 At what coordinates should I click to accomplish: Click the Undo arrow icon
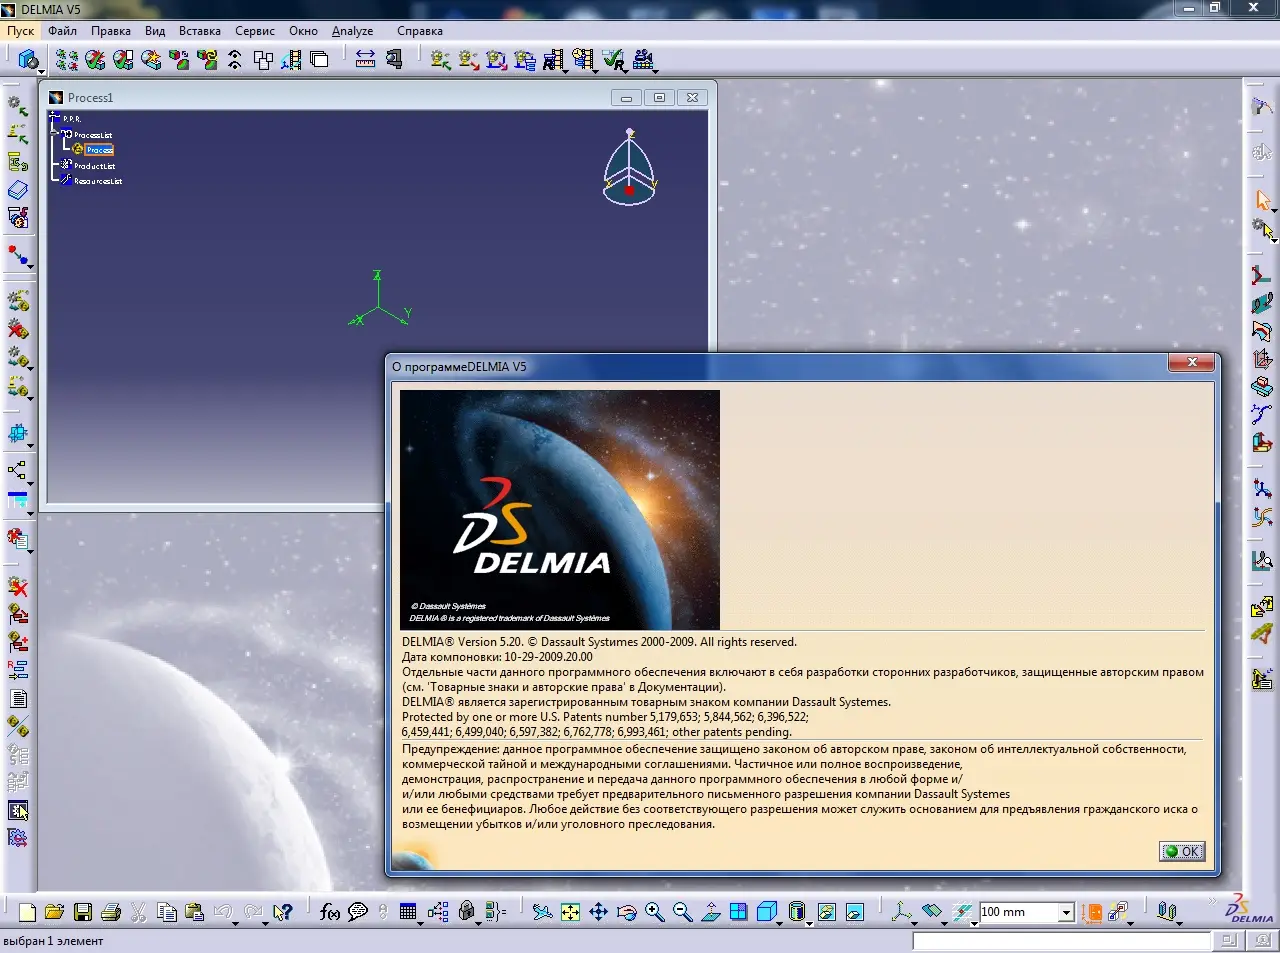coord(223,912)
